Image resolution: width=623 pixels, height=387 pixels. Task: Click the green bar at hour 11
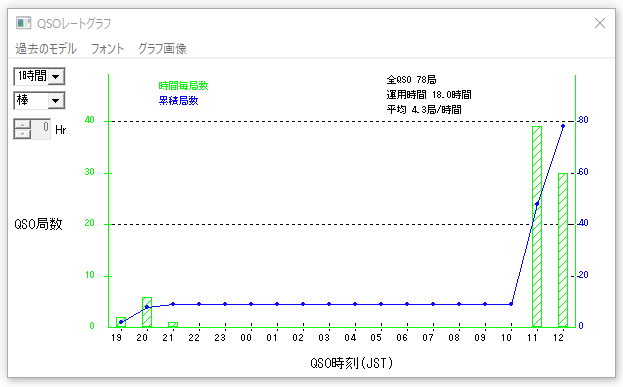537,226
